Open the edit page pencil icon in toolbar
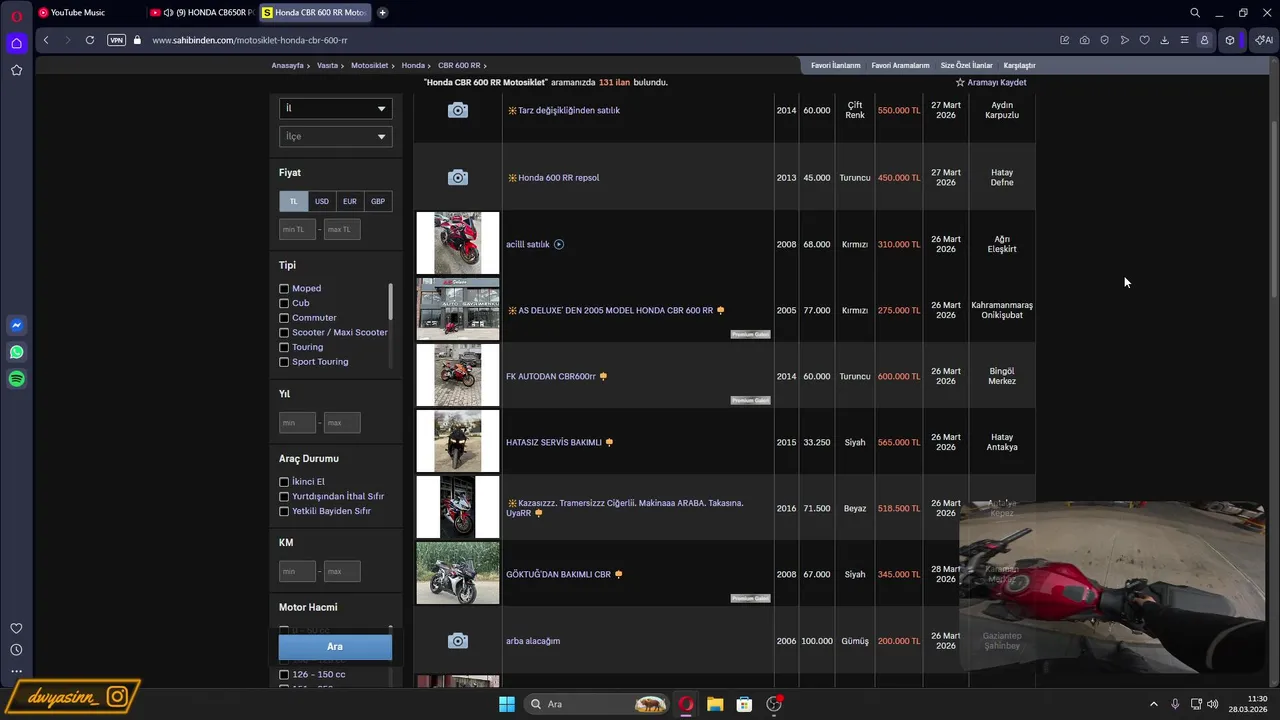 tap(1065, 40)
